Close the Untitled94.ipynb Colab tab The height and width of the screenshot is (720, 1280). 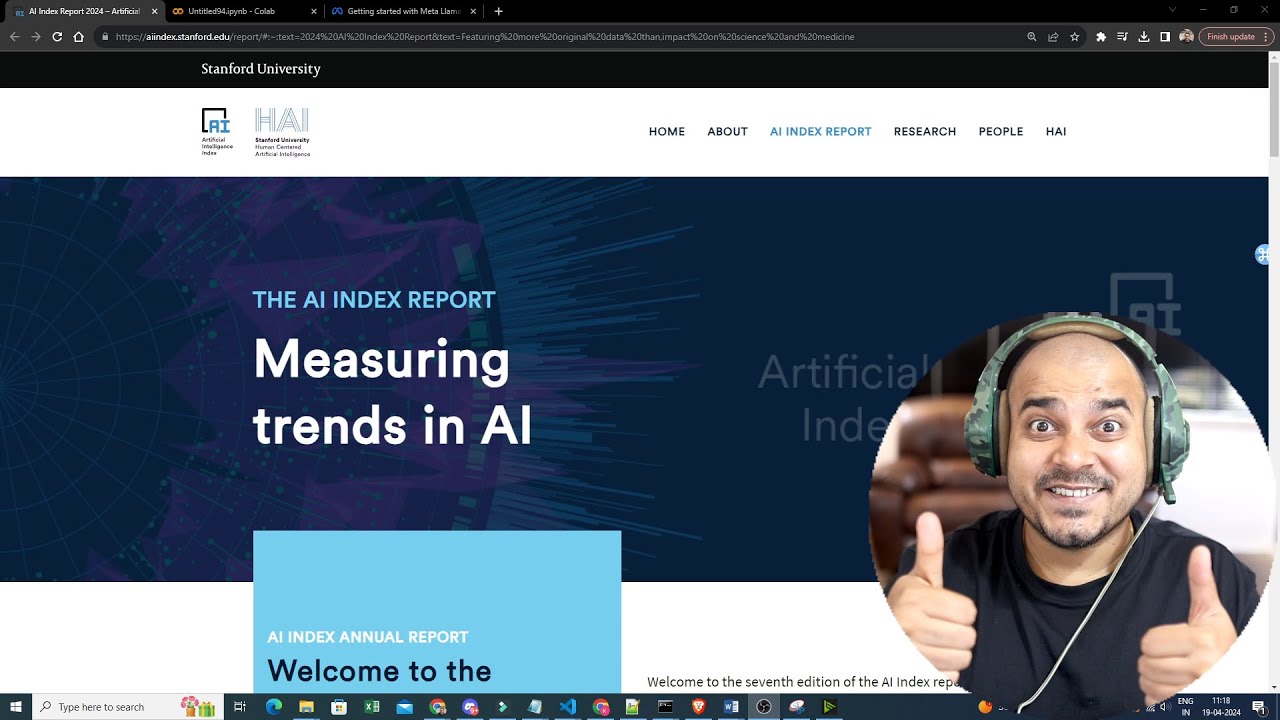tap(314, 11)
